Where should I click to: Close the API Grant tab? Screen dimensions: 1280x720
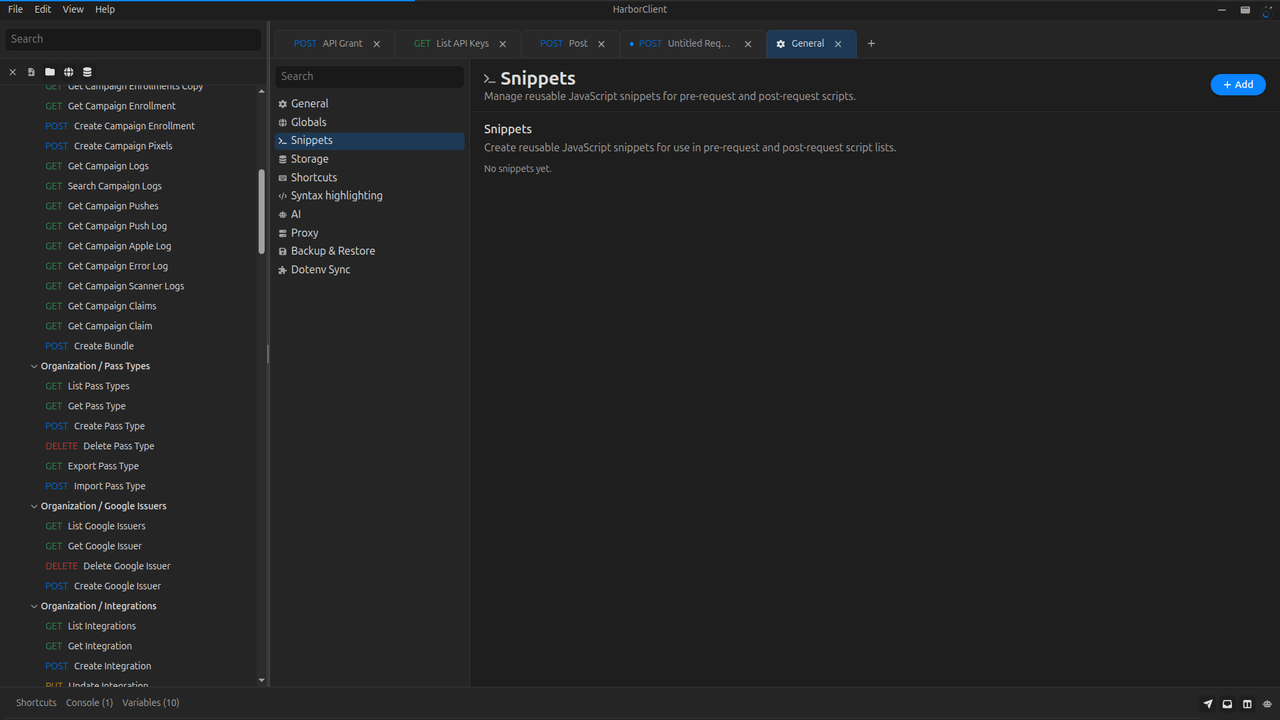[x=377, y=44]
